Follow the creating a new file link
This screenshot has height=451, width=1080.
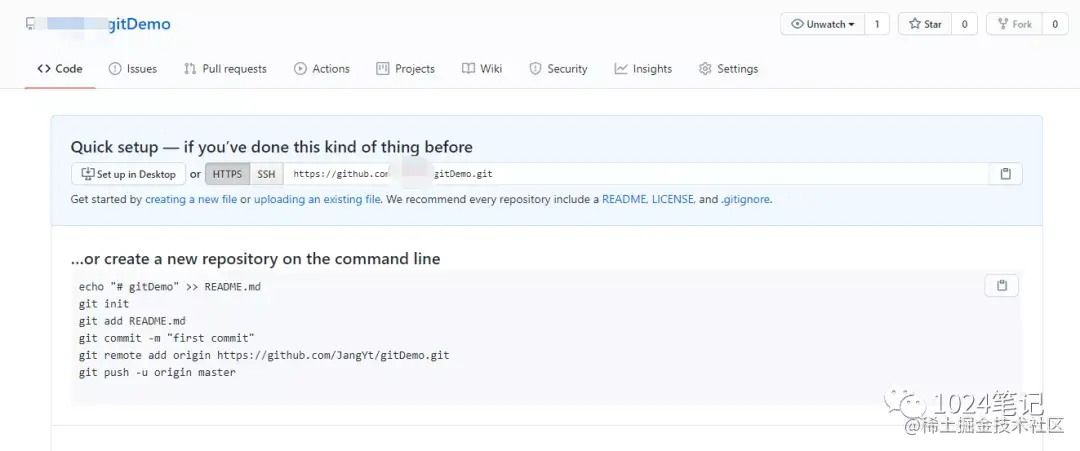tap(191, 200)
